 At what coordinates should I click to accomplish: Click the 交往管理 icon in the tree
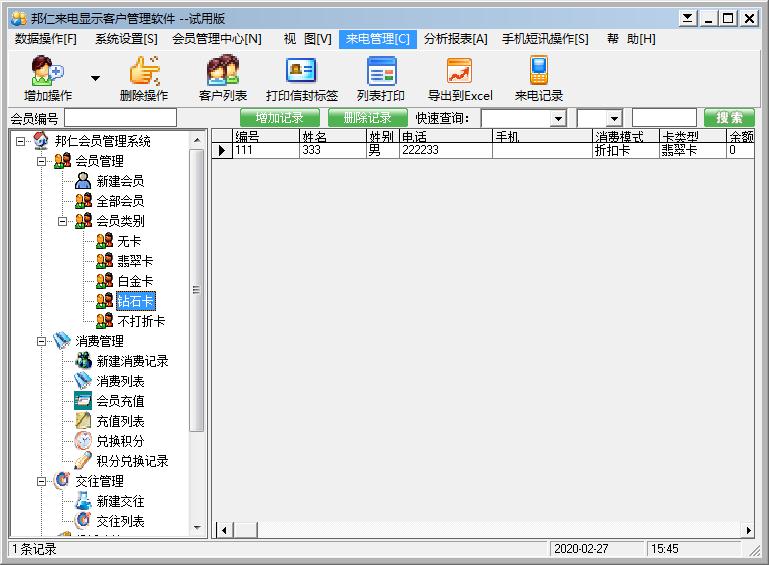(x=62, y=481)
